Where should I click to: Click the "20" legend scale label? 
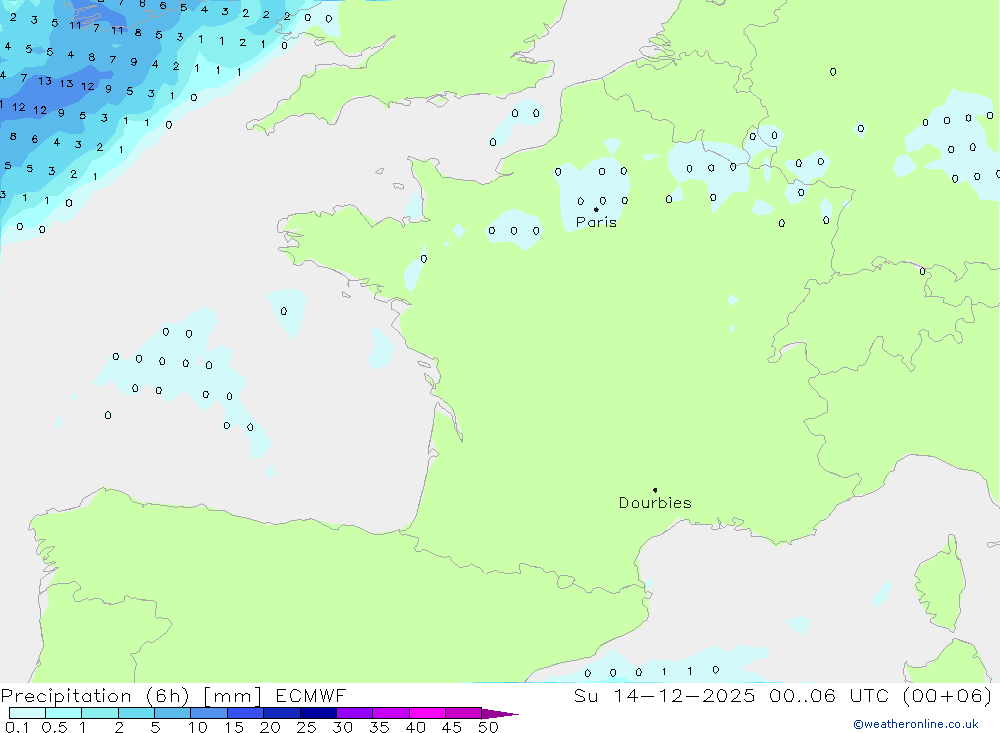[x=270, y=727]
